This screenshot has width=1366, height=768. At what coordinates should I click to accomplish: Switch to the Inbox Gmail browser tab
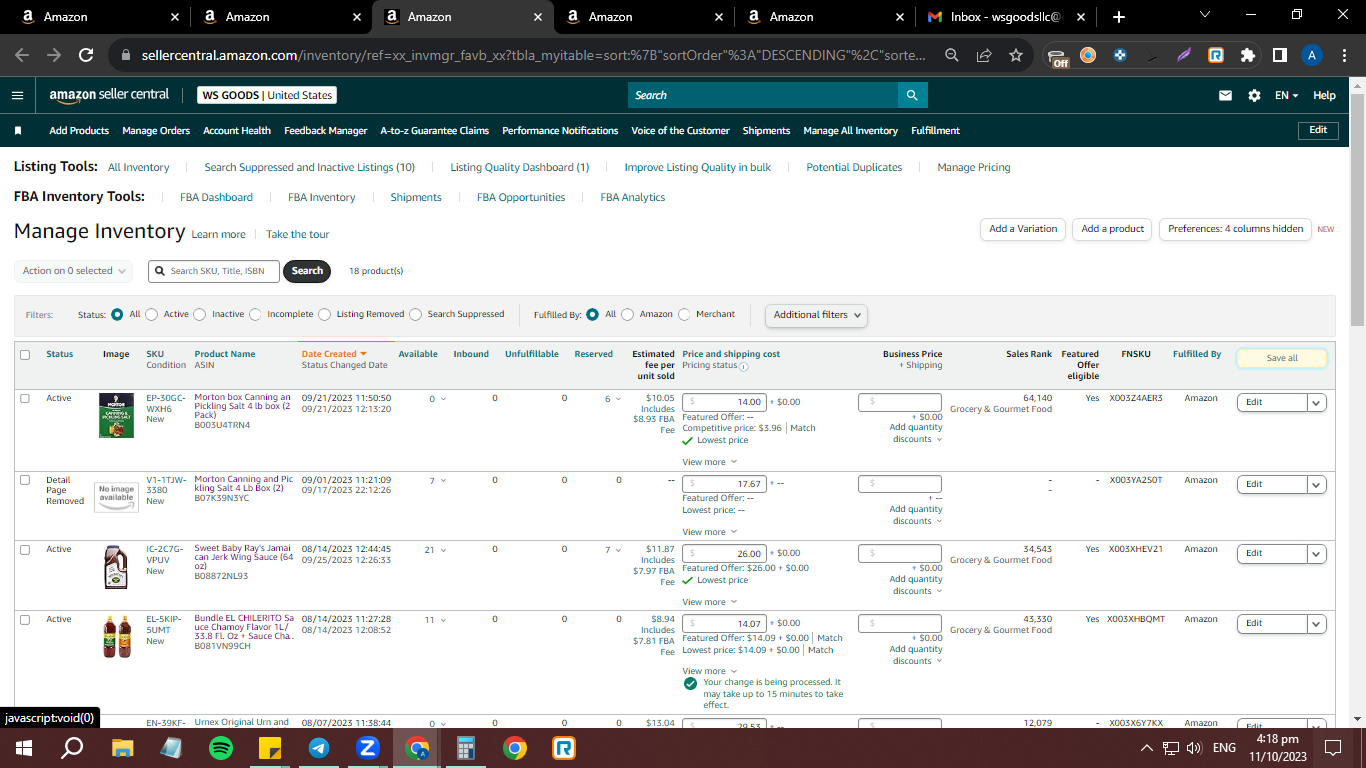pyautogui.click(x=1005, y=17)
